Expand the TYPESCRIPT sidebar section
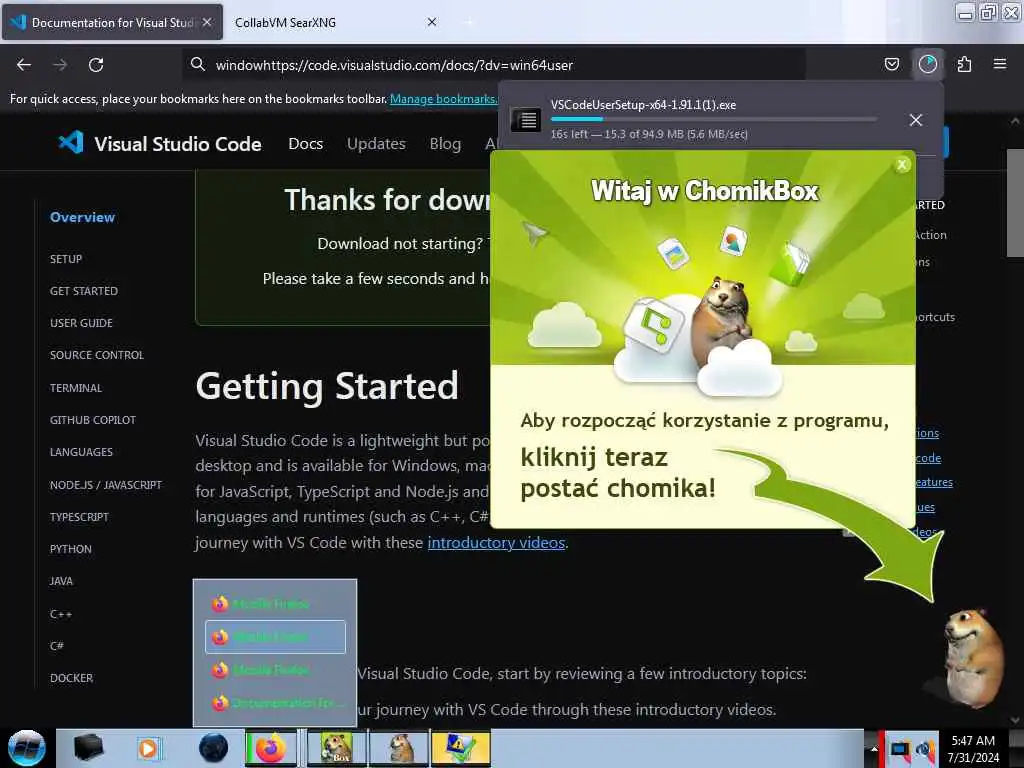The width and height of the screenshot is (1024, 768). click(x=79, y=517)
